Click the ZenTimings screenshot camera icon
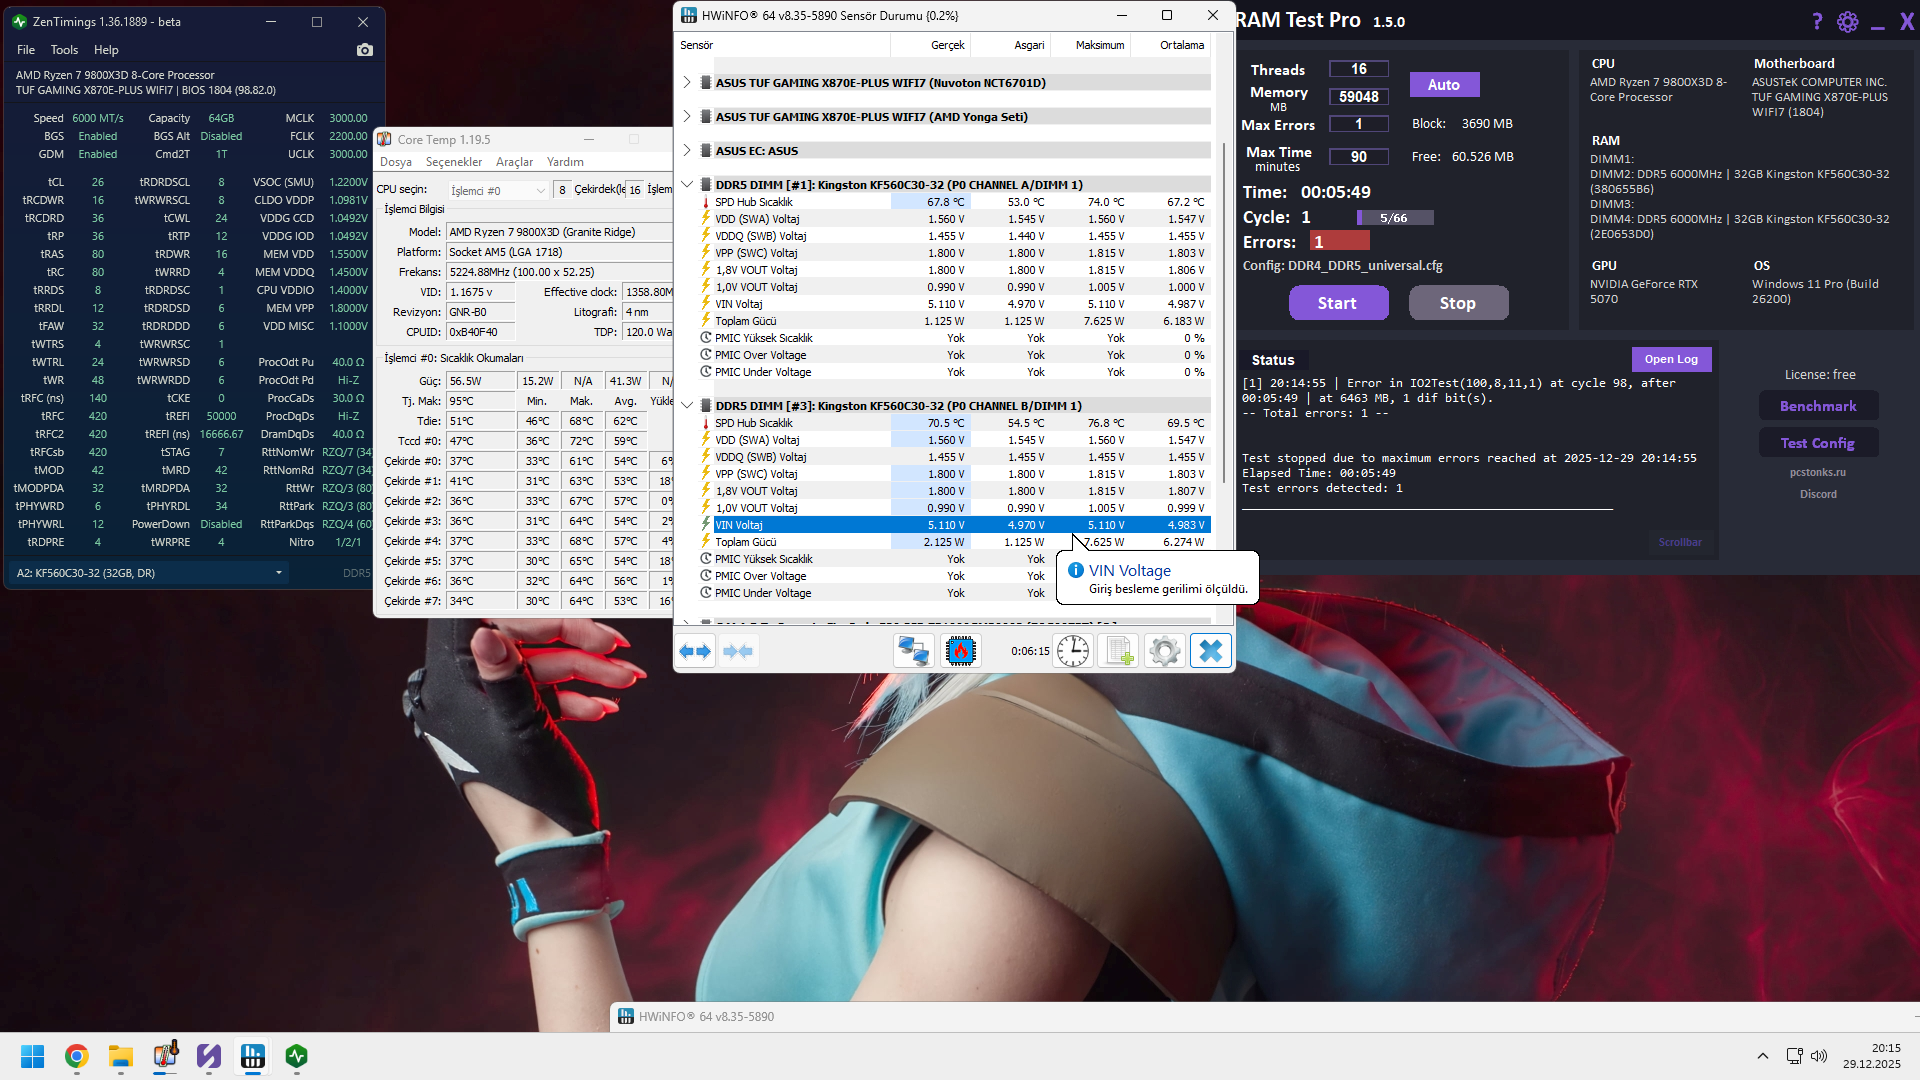The image size is (1920, 1080). click(365, 50)
